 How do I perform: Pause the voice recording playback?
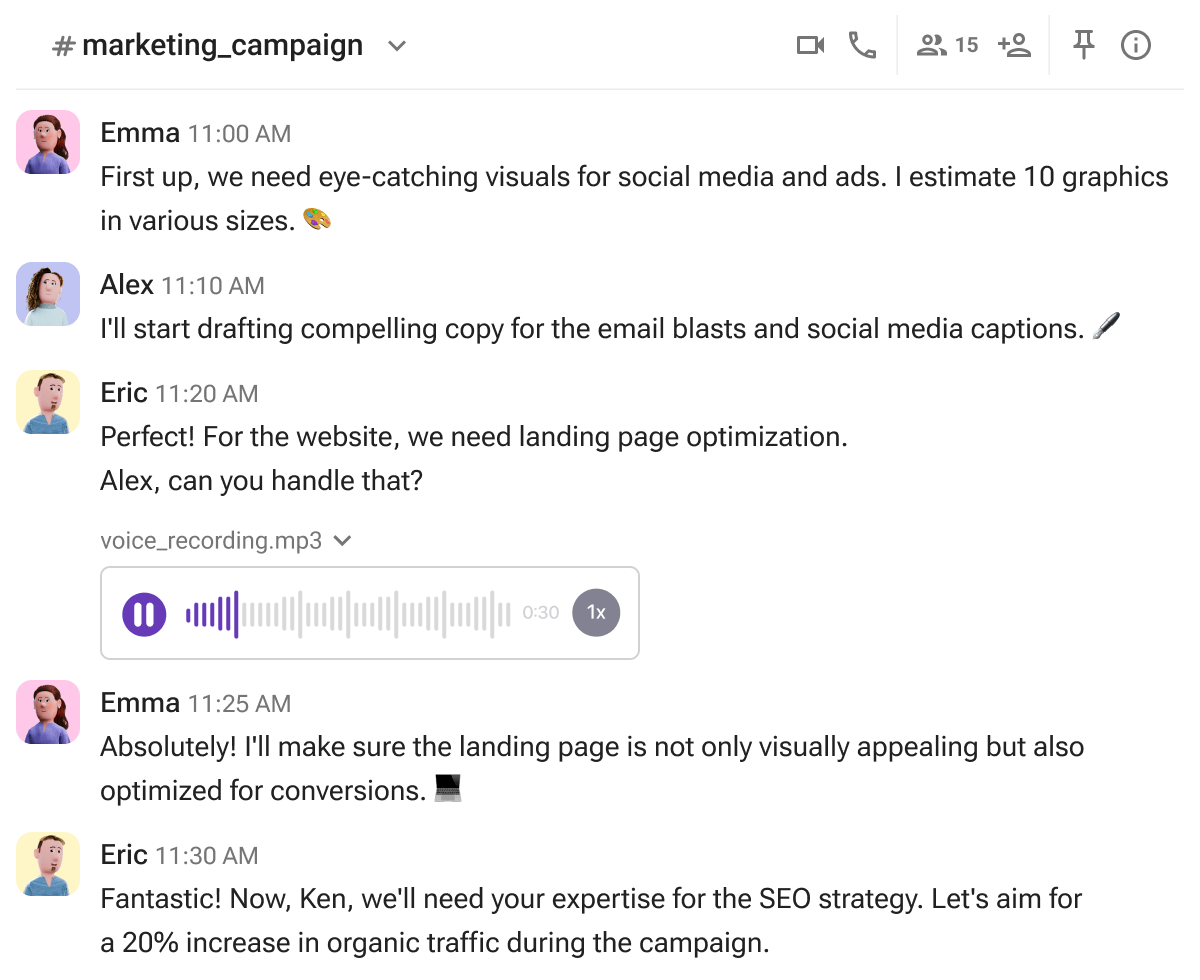(x=144, y=613)
